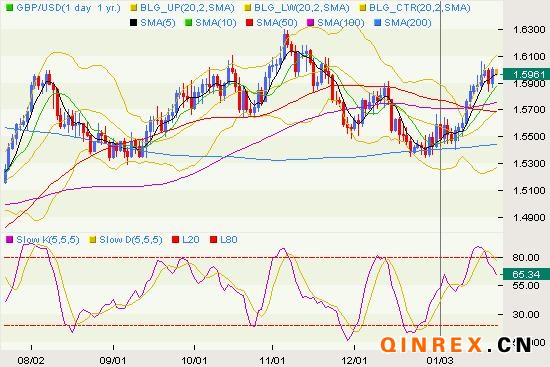
Task: Select the L80 legend label
Action: [229, 240]
